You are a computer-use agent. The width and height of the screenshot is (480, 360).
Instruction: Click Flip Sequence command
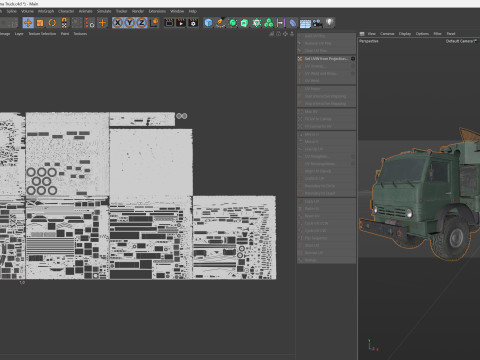coord(326,238)
